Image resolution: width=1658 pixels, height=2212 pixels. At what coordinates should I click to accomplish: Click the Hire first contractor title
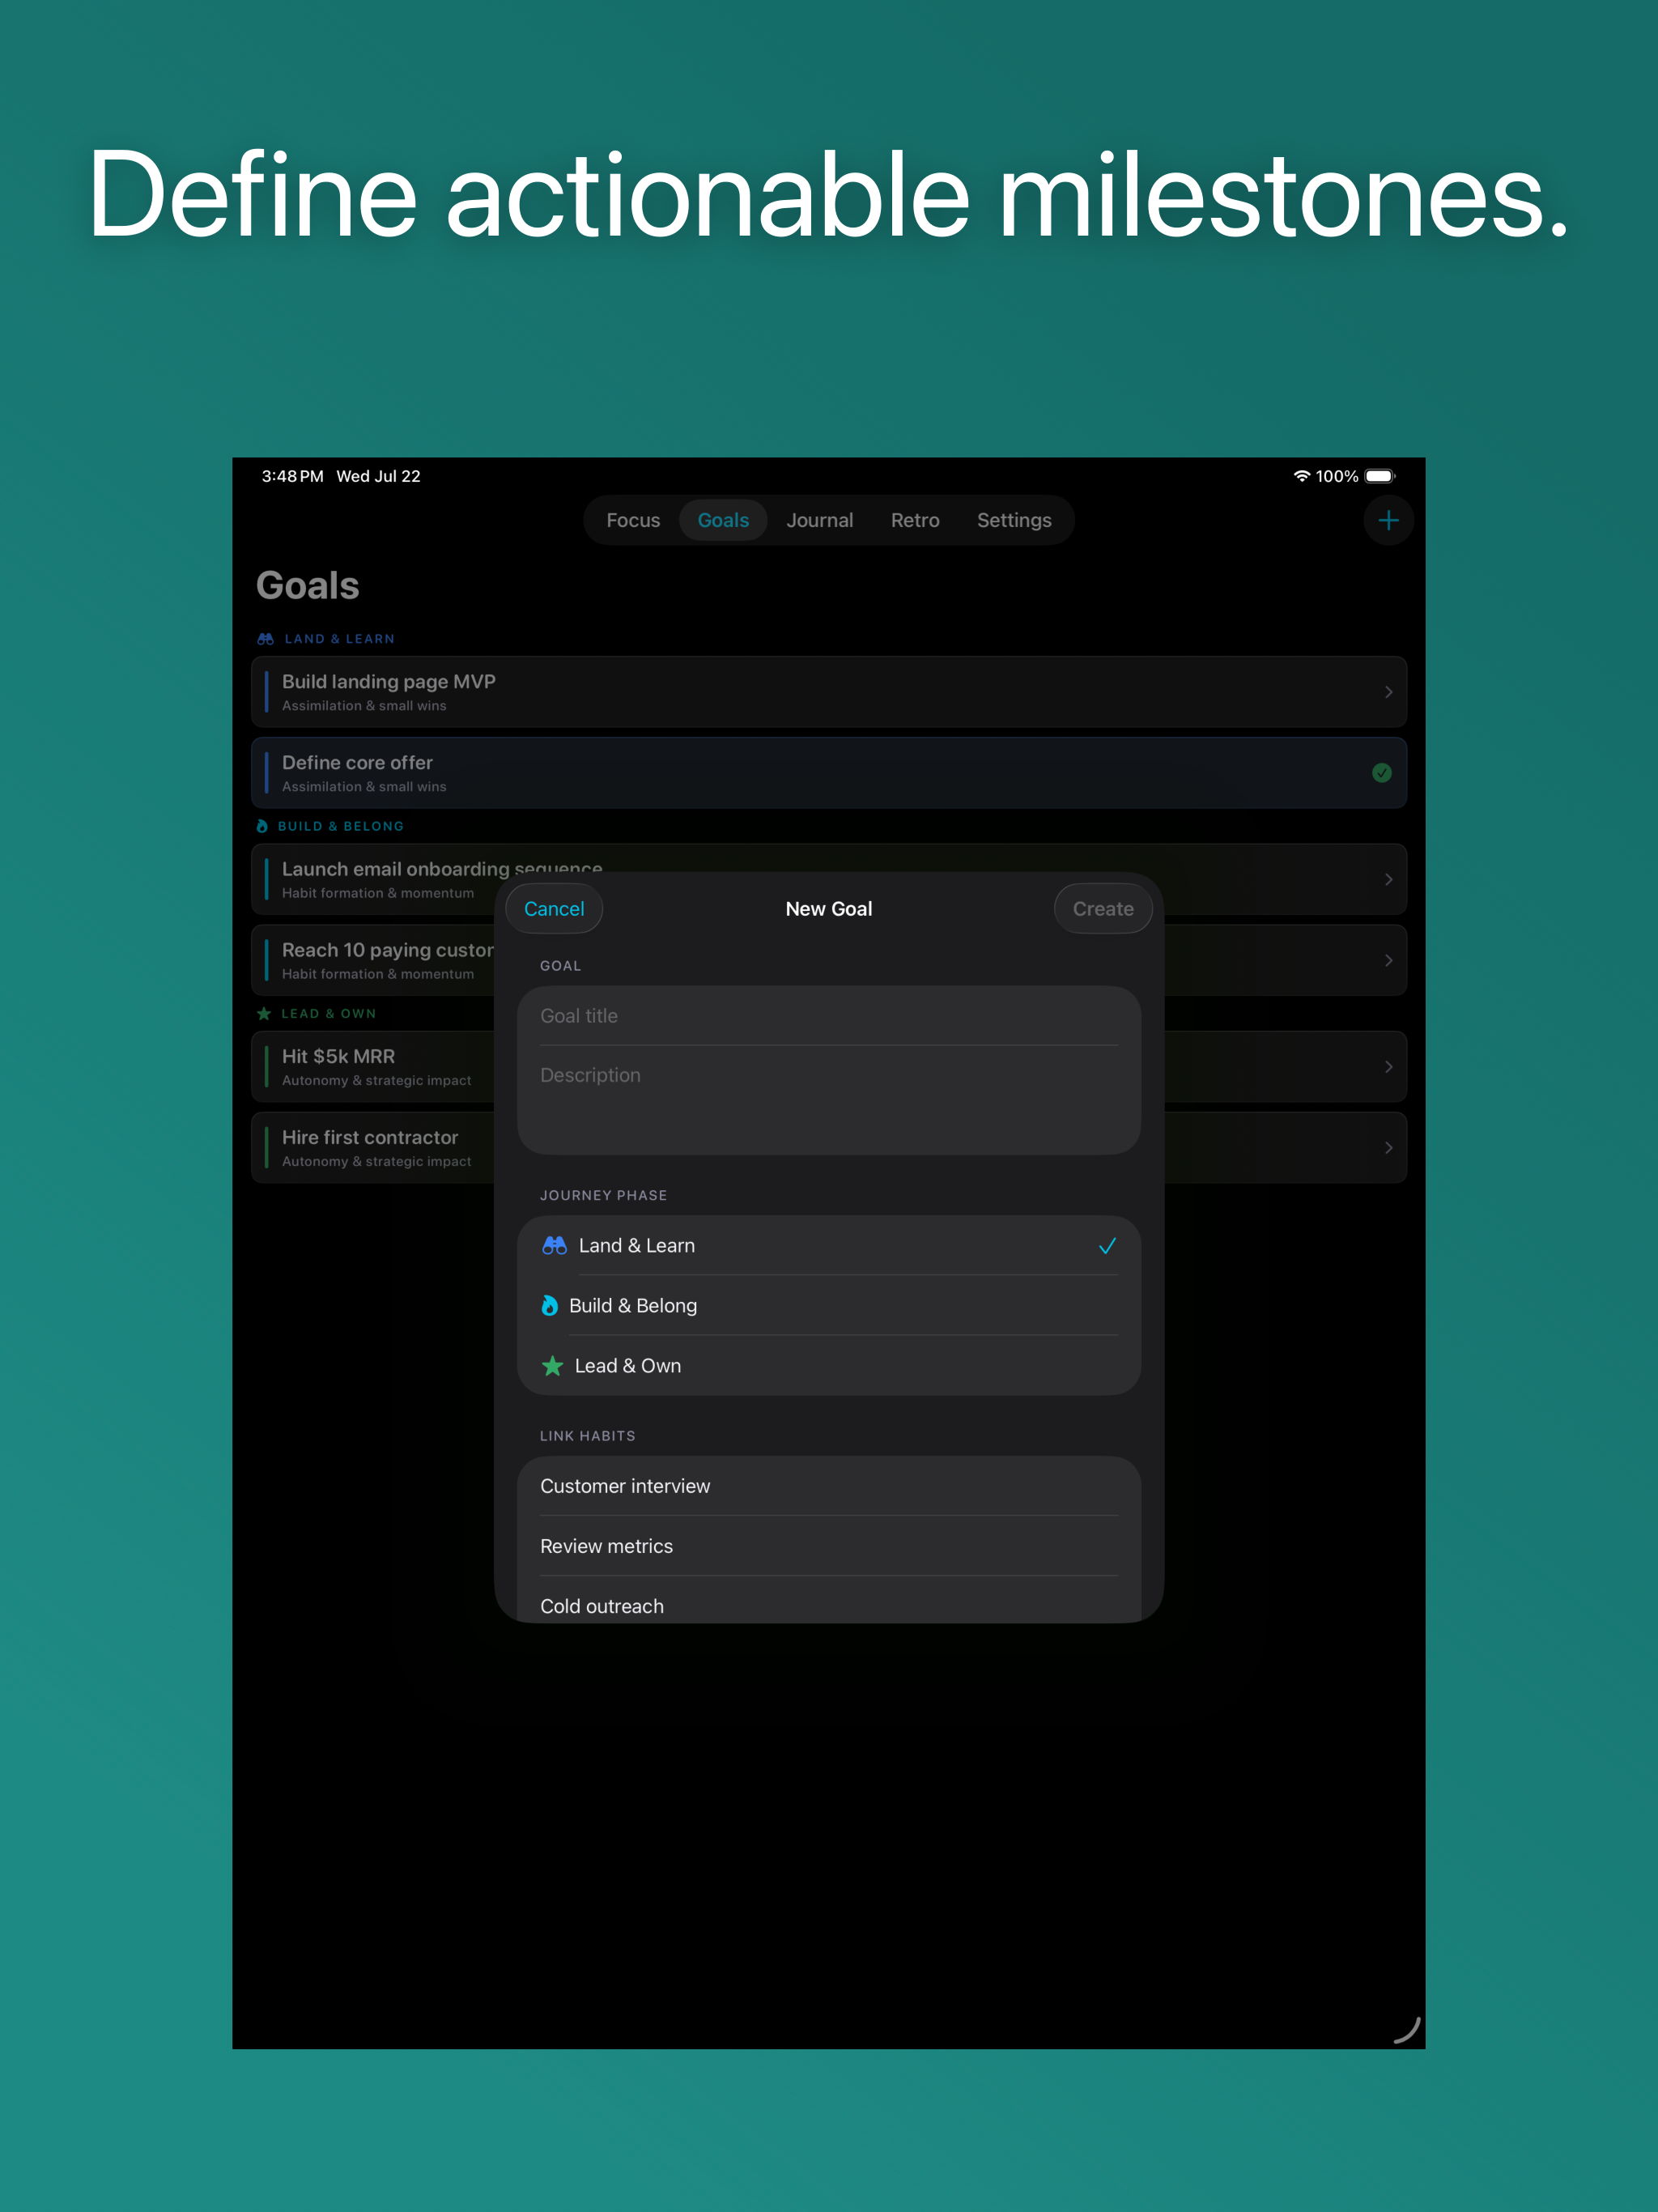pos(370,1137)
